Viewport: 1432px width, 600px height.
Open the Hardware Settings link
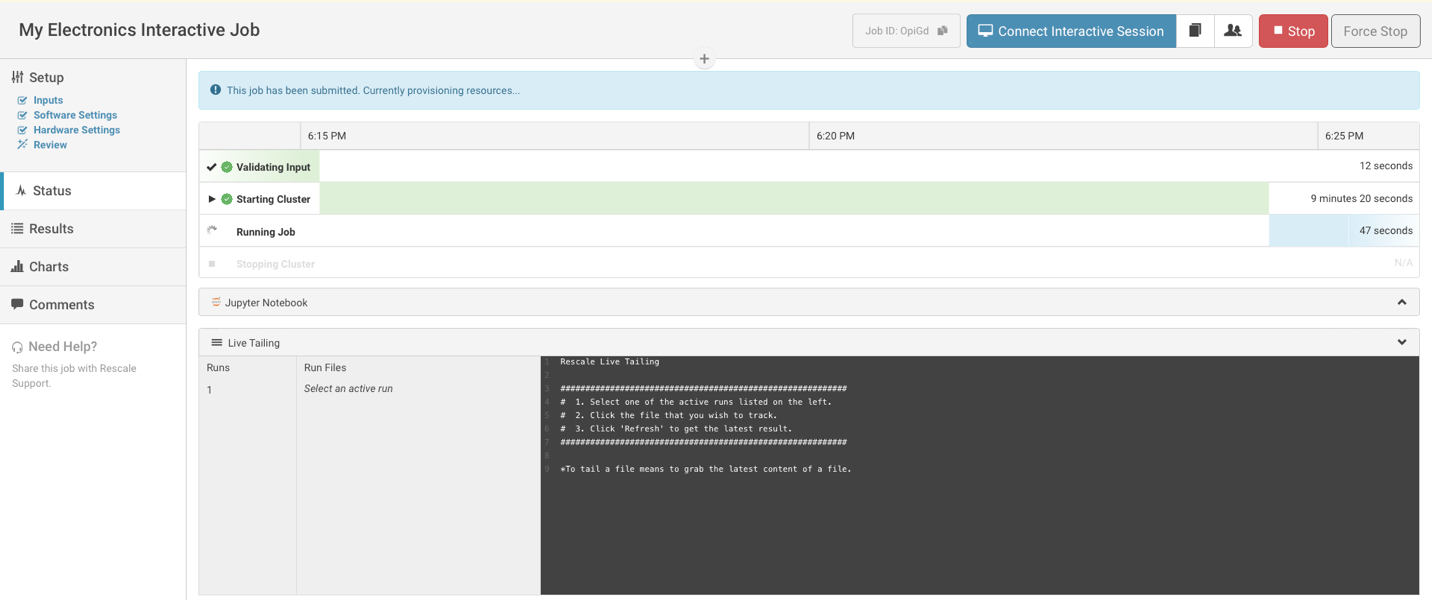76,130
